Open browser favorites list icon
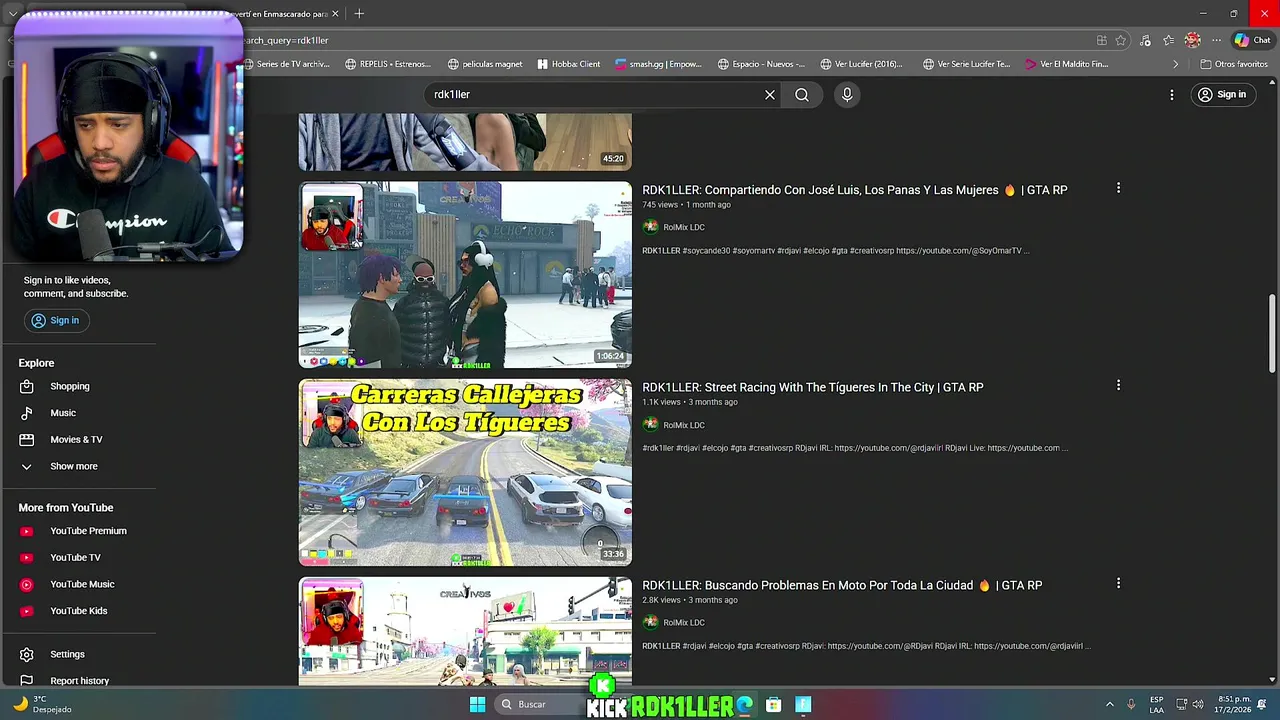Viewport: 1280px width, 720px height. pyautogui.click(x=1168, y=40)
